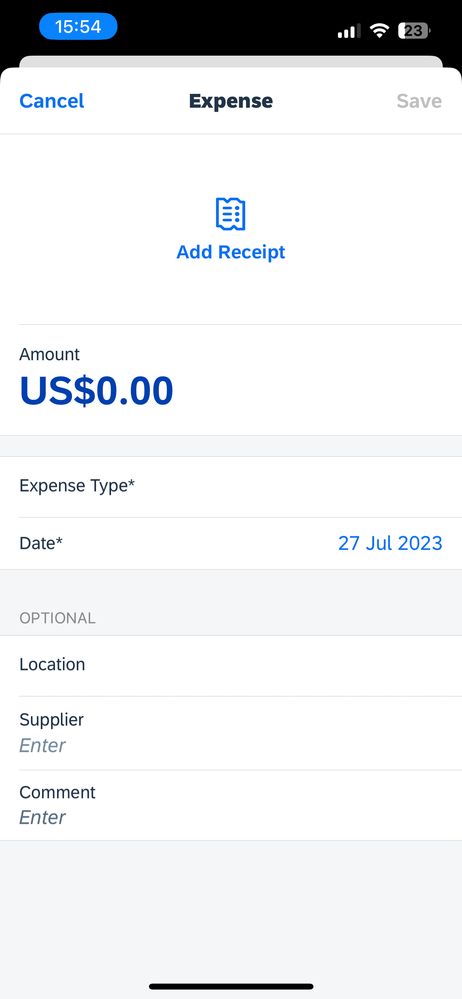Tap the Supplier field label
The image size is (462, 999).
tap(52, 720)
